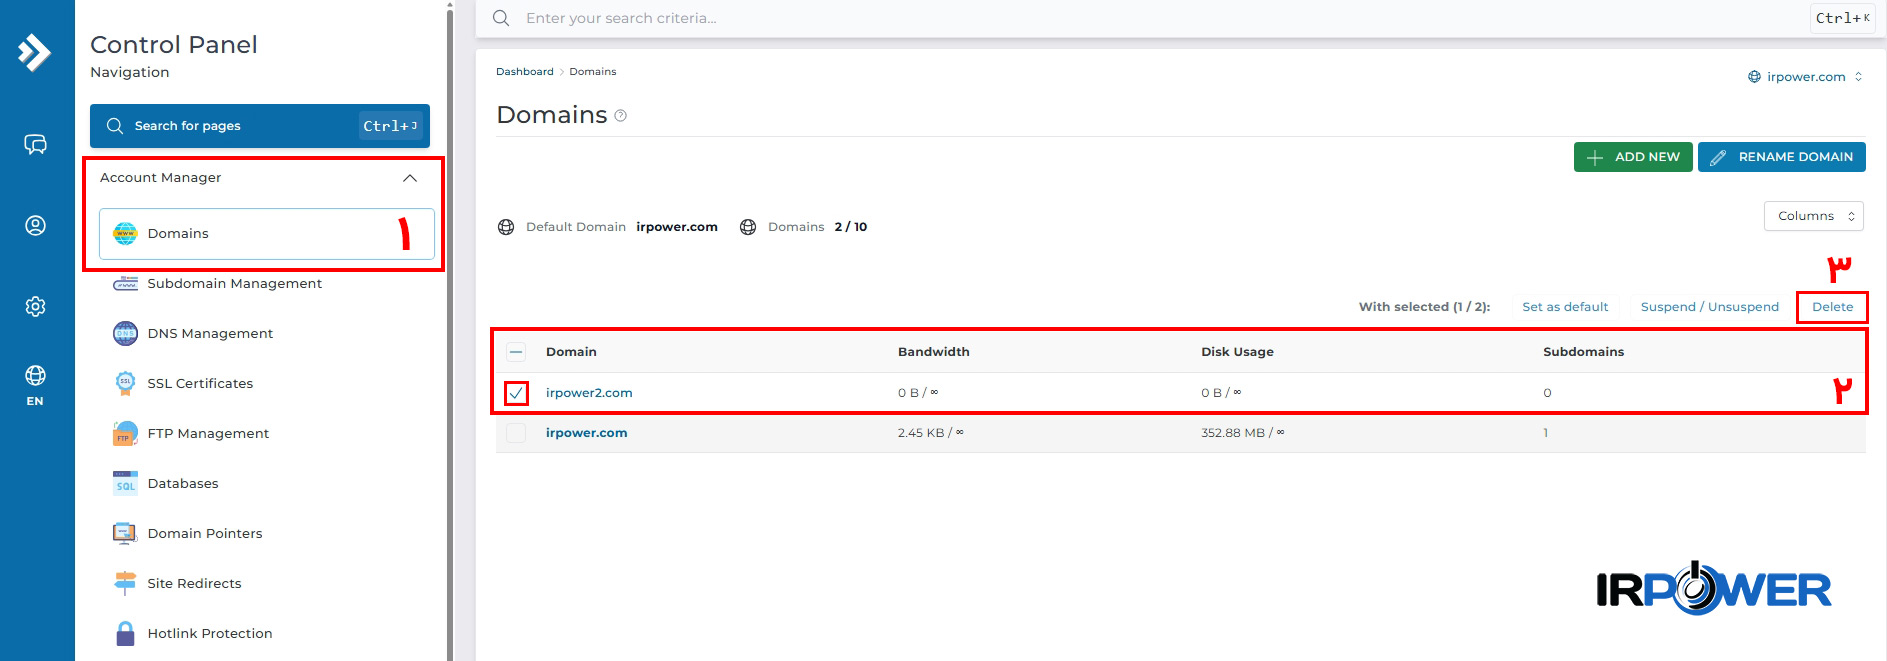Image resolution: width=1887 pixels, height=661 pixels.
Task: Click the Search for pages box
Action: pyautogui.click(x=260, y=126)
